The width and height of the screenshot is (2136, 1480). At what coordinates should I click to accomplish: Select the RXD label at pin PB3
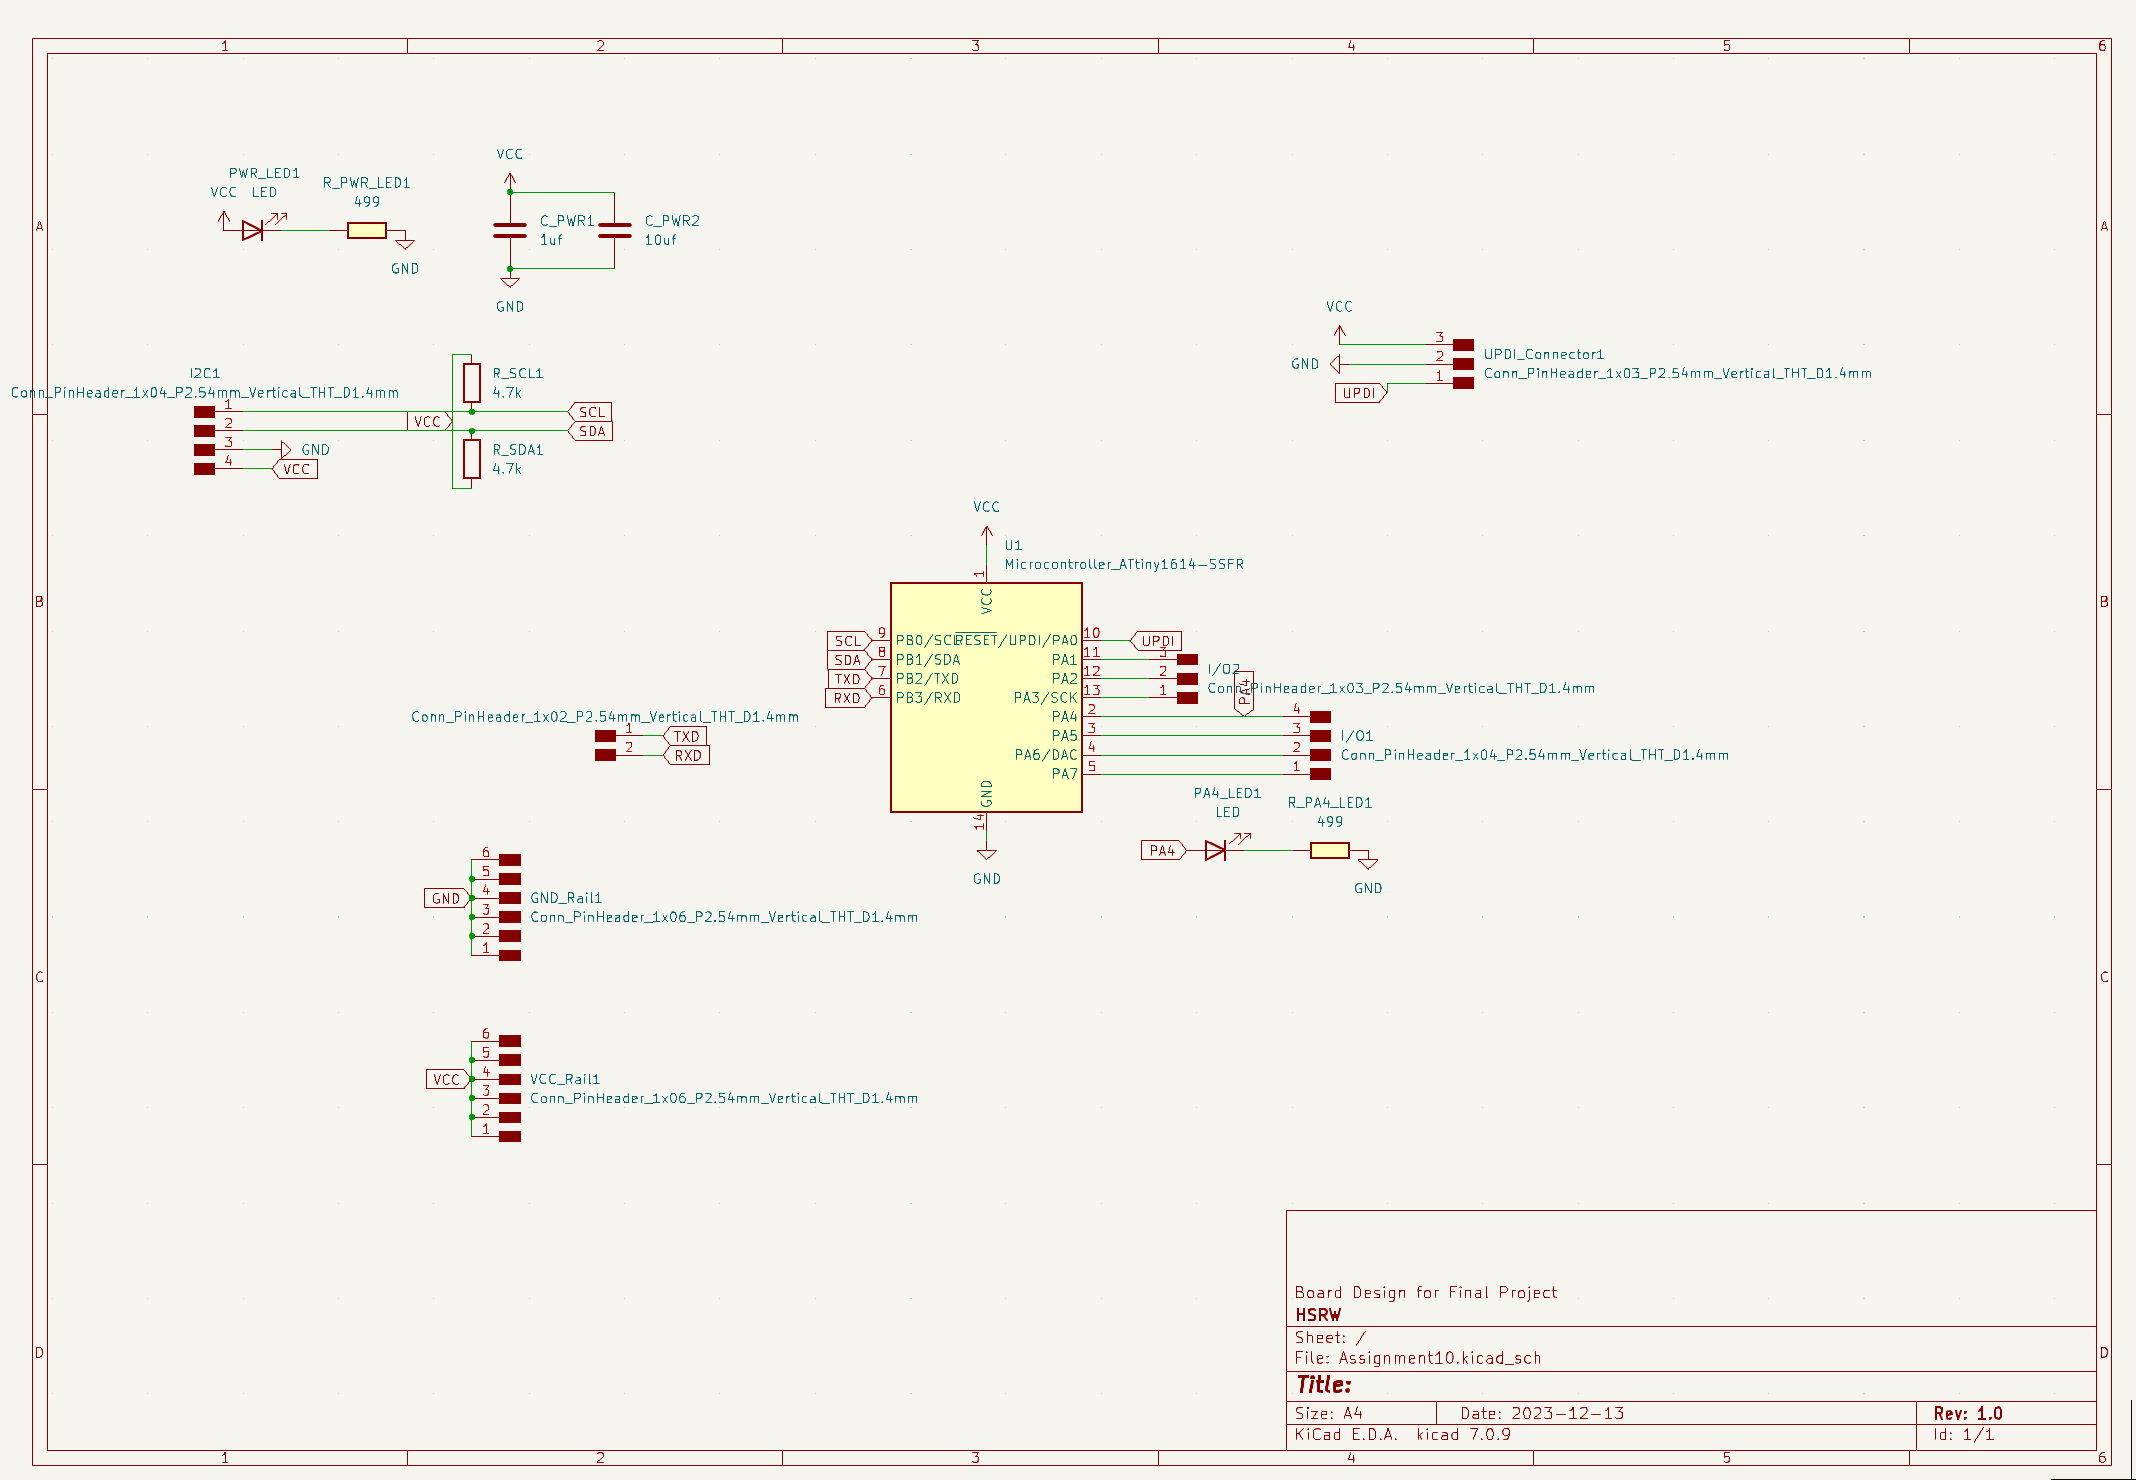(848, 698)
